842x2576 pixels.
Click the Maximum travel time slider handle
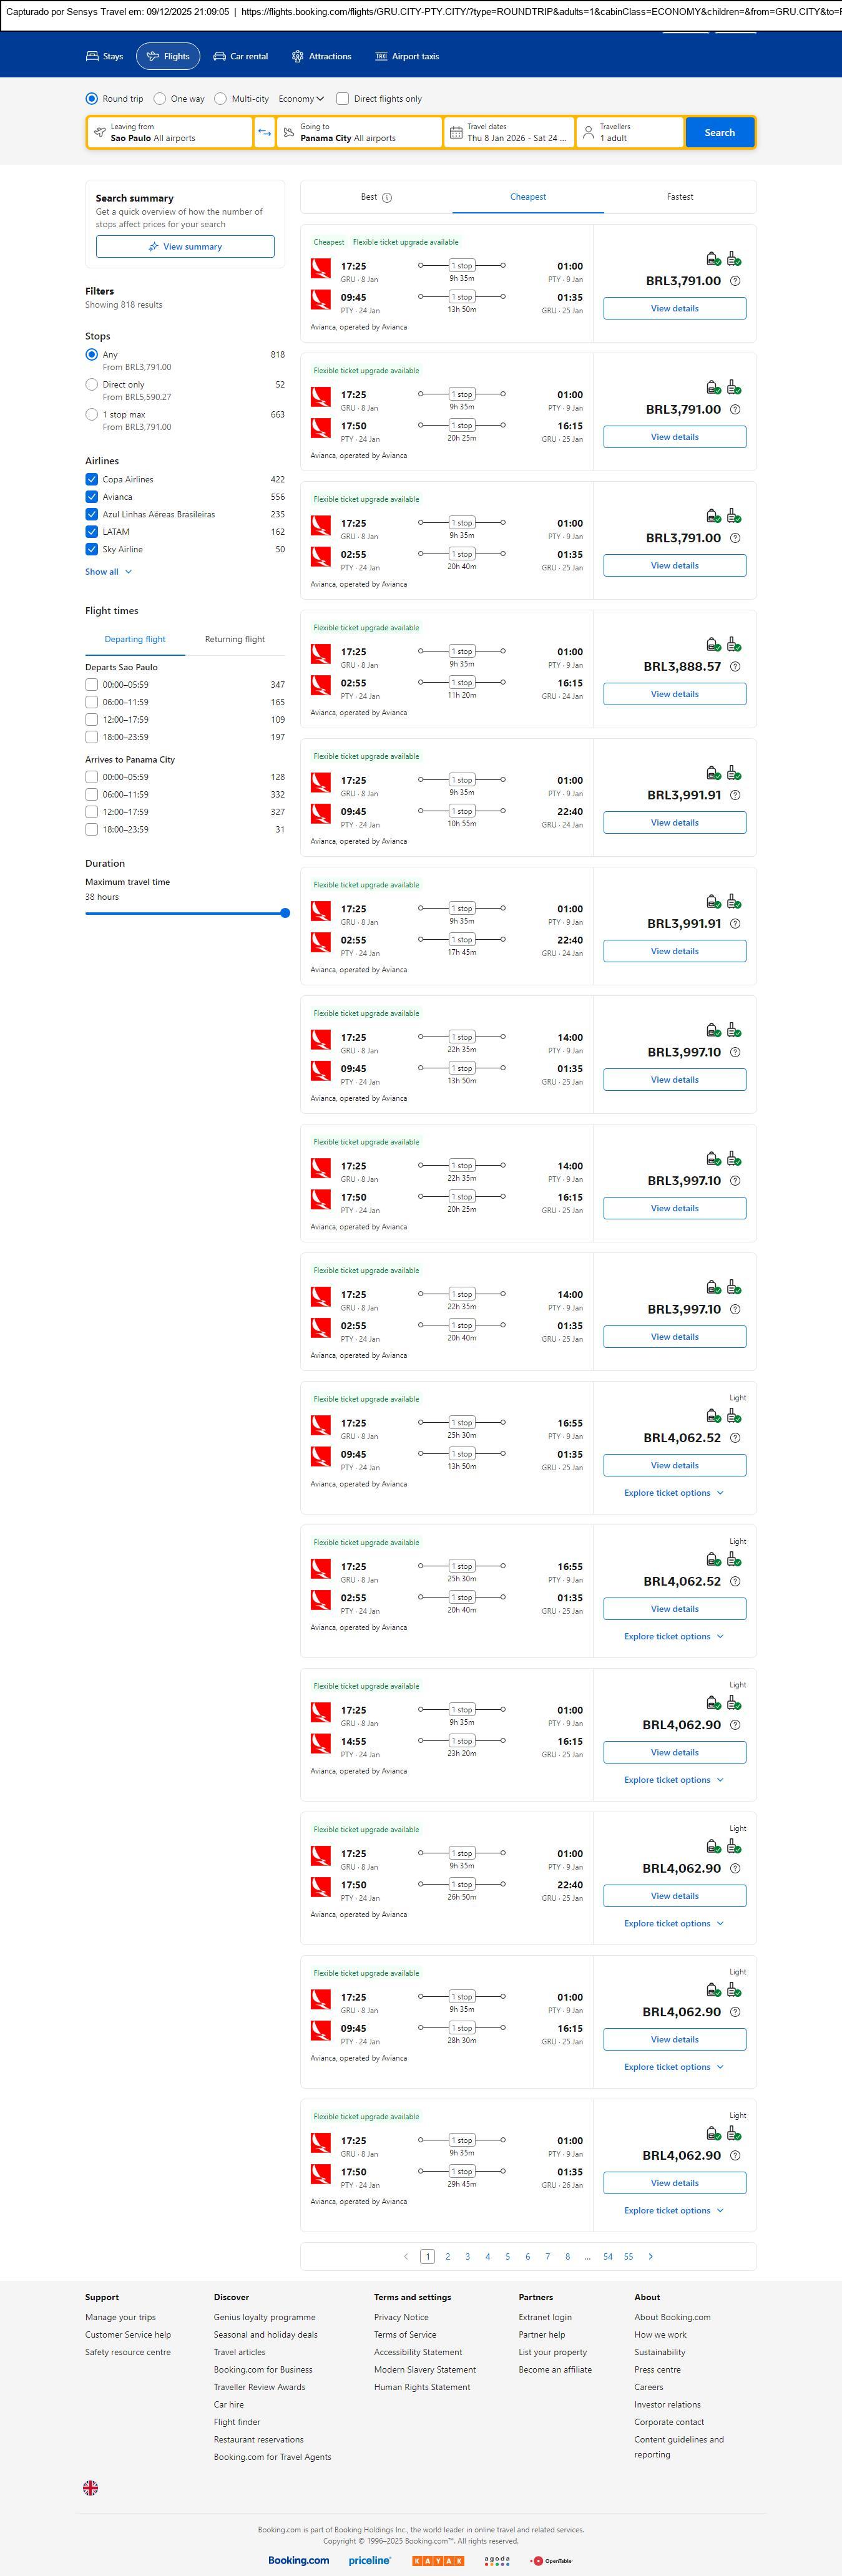285,913
